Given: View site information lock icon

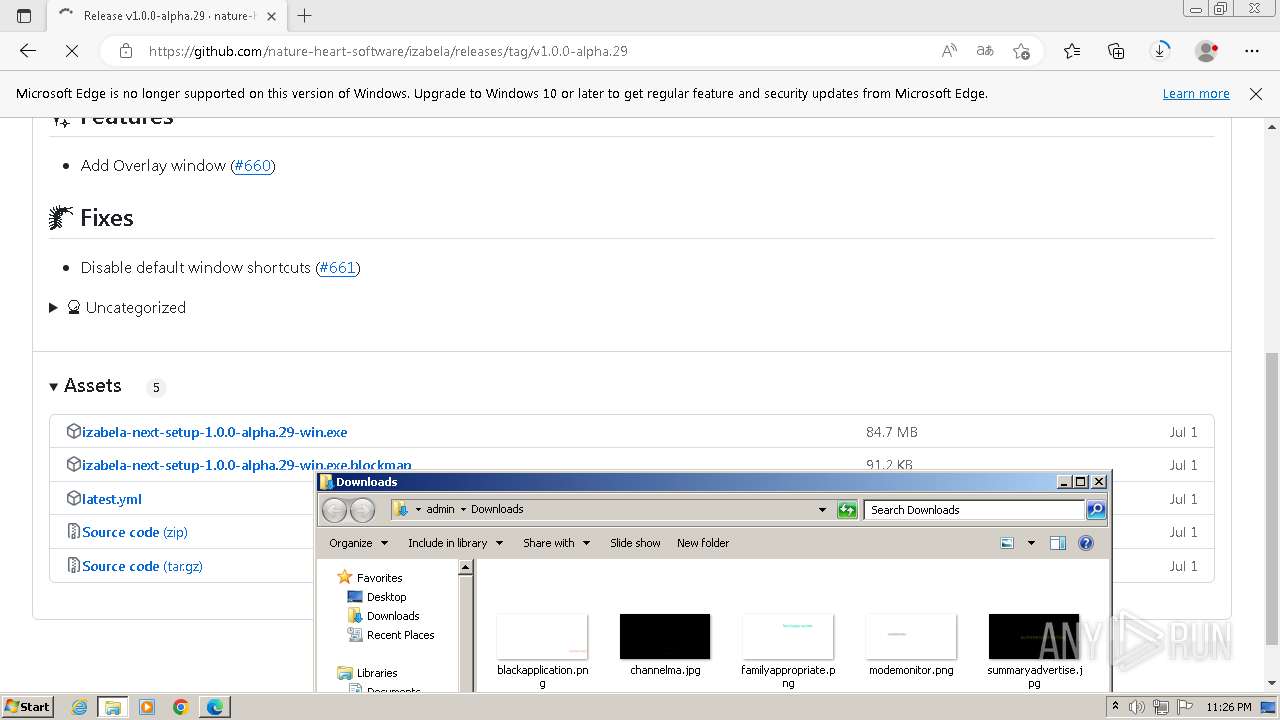Looking at the screenshot, I should pos(126,51).
